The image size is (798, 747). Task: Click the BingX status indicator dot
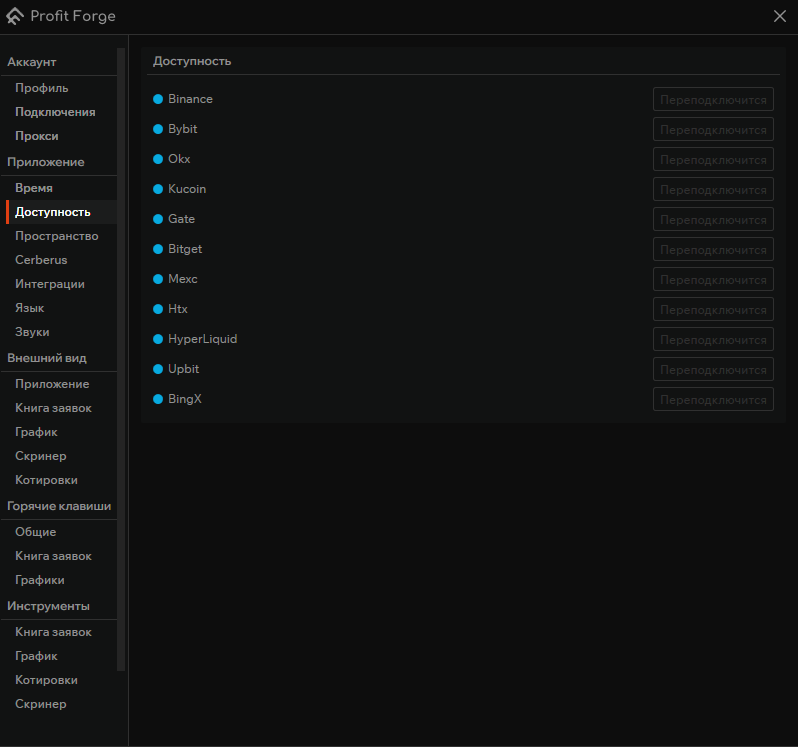pos(158,399)
